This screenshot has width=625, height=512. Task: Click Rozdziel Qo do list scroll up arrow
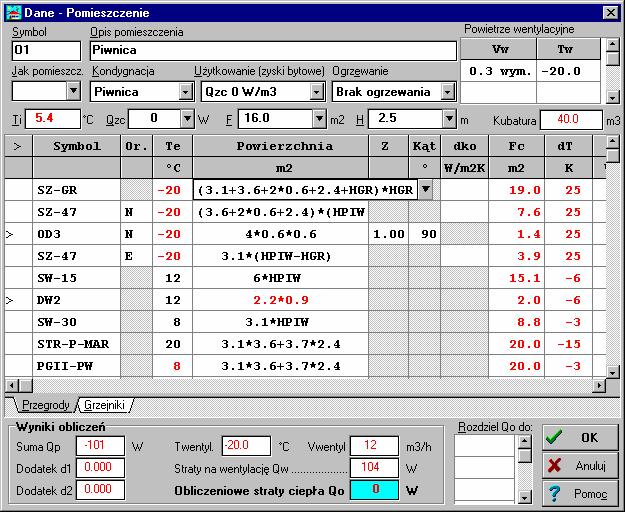525,441
